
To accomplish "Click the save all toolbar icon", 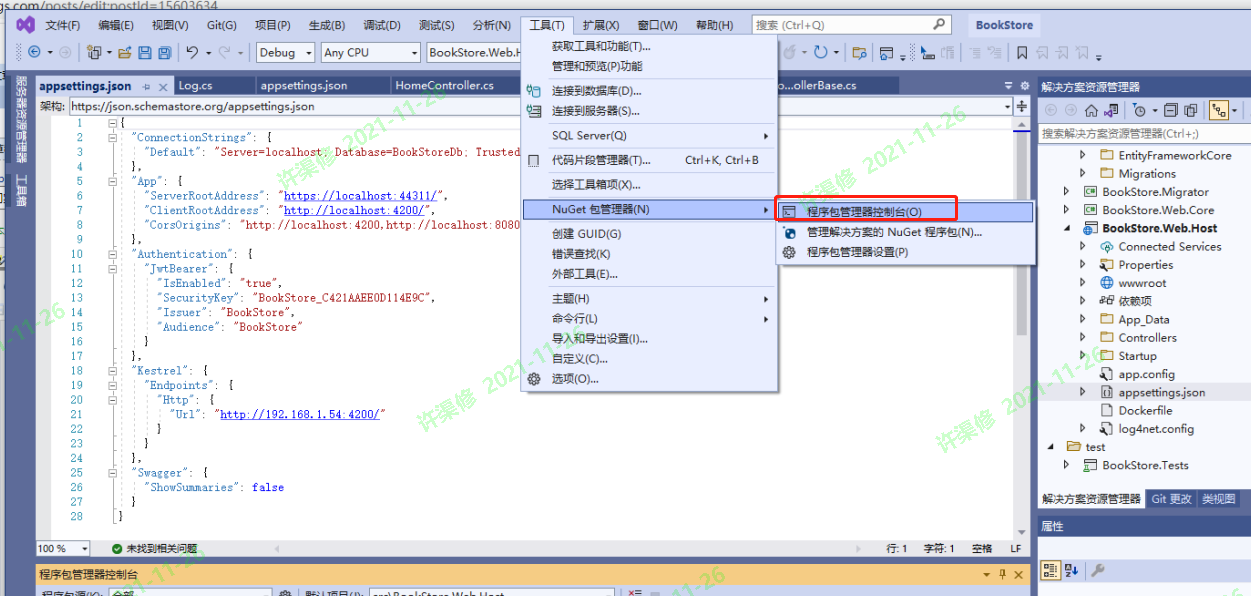I will 165,52.
